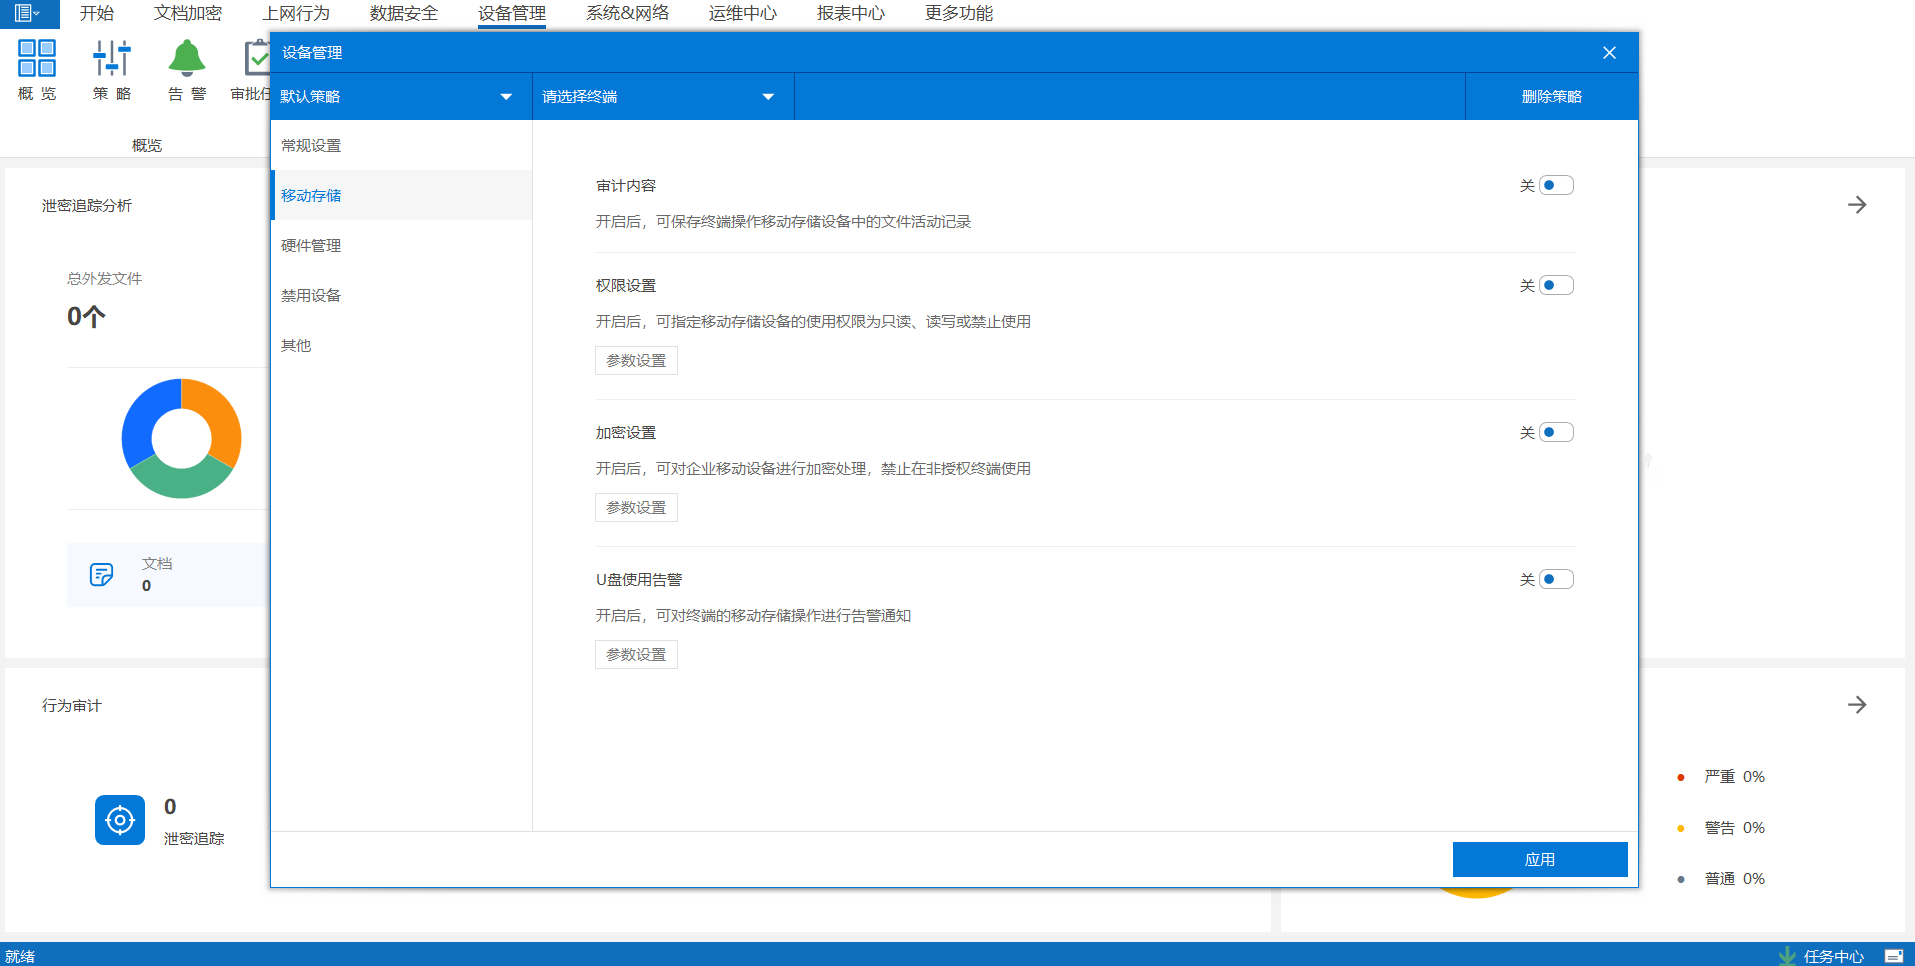This screenshot has width=1915, height=966.
Task: Click the 文档 document icon
Action: click(x=101, y=574)
